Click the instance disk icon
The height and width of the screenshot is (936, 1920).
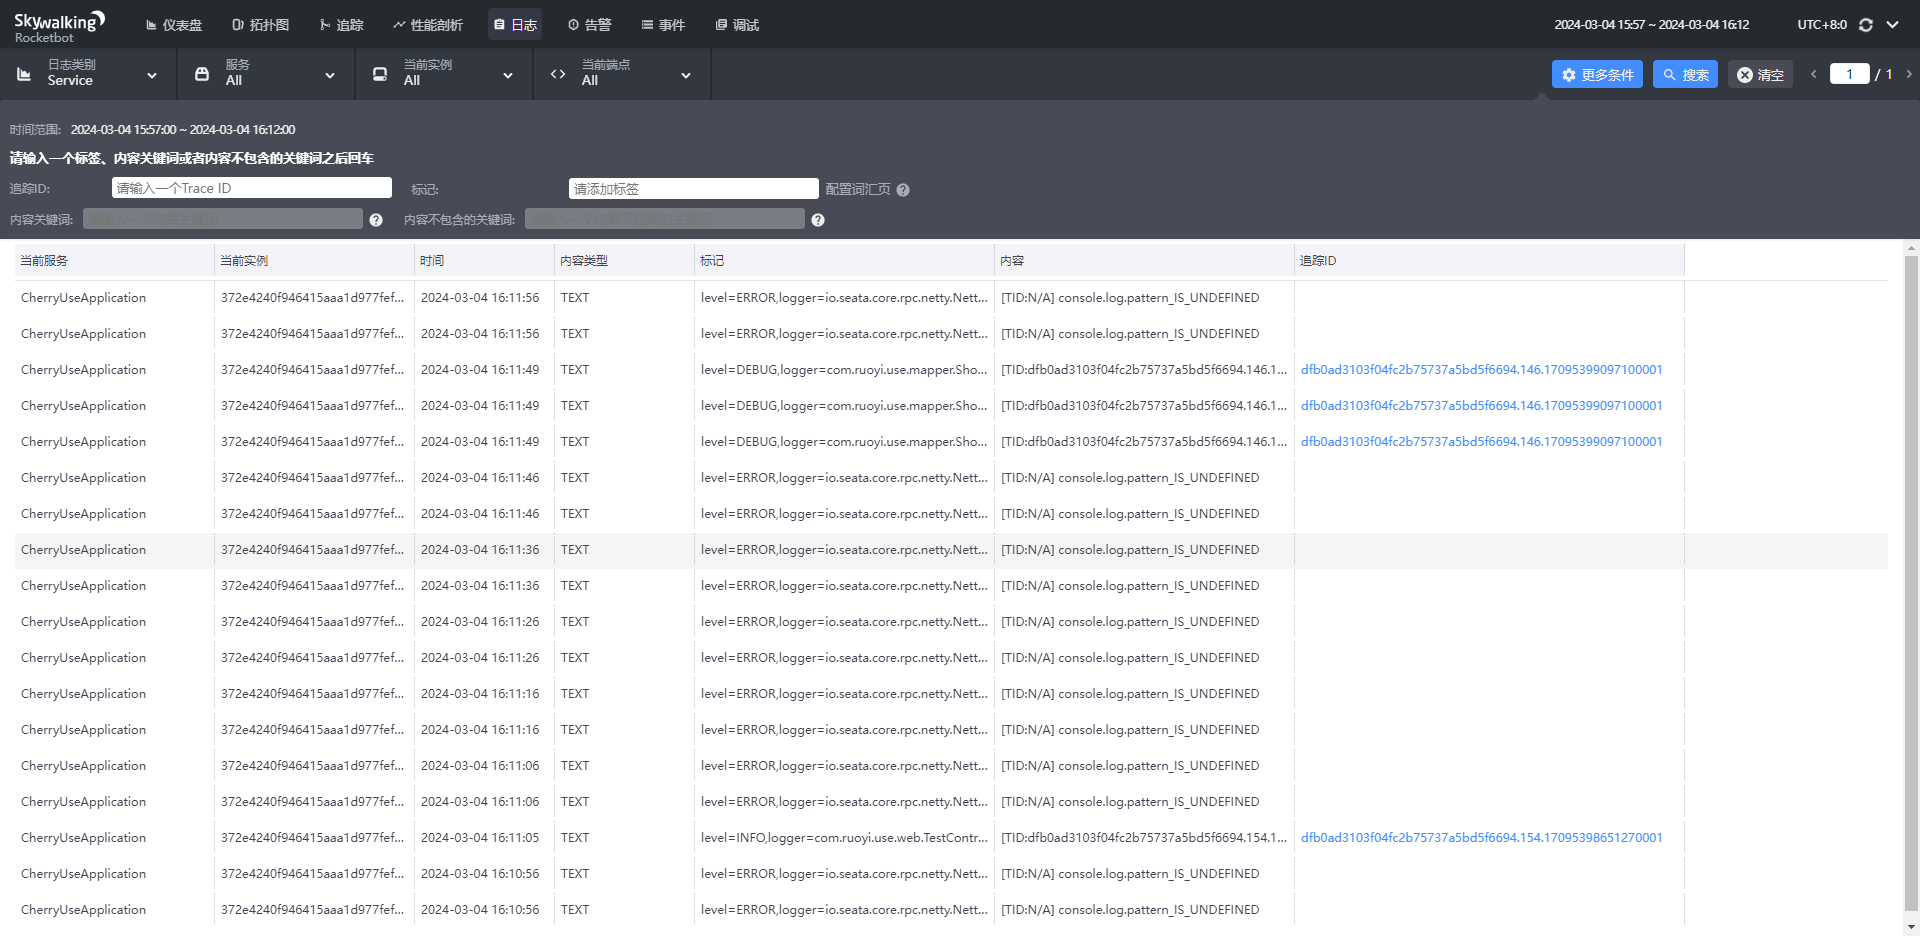(x=380, y=74)
